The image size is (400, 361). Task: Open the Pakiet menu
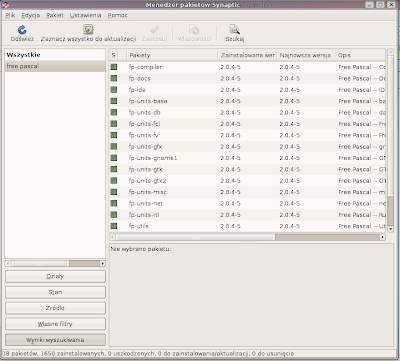pos(55,15)
